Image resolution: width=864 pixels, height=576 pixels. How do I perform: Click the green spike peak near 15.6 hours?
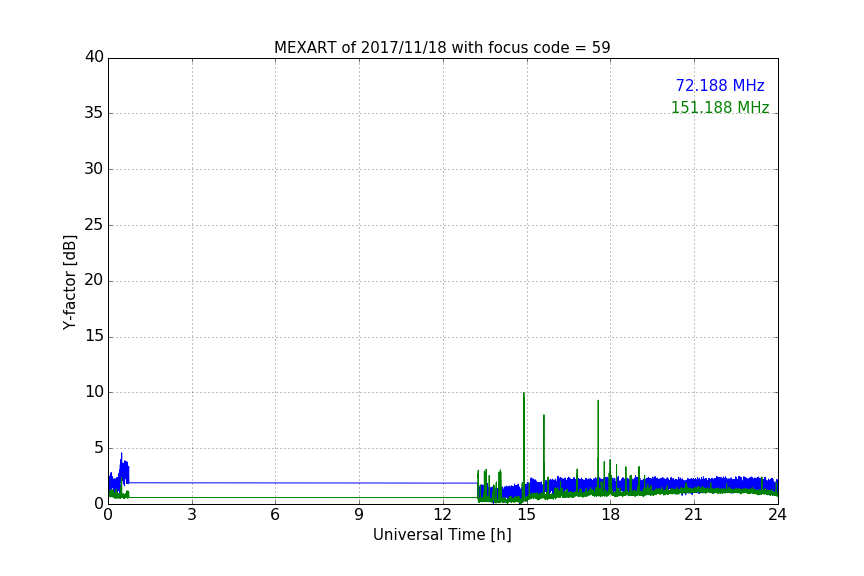point(544,416)
